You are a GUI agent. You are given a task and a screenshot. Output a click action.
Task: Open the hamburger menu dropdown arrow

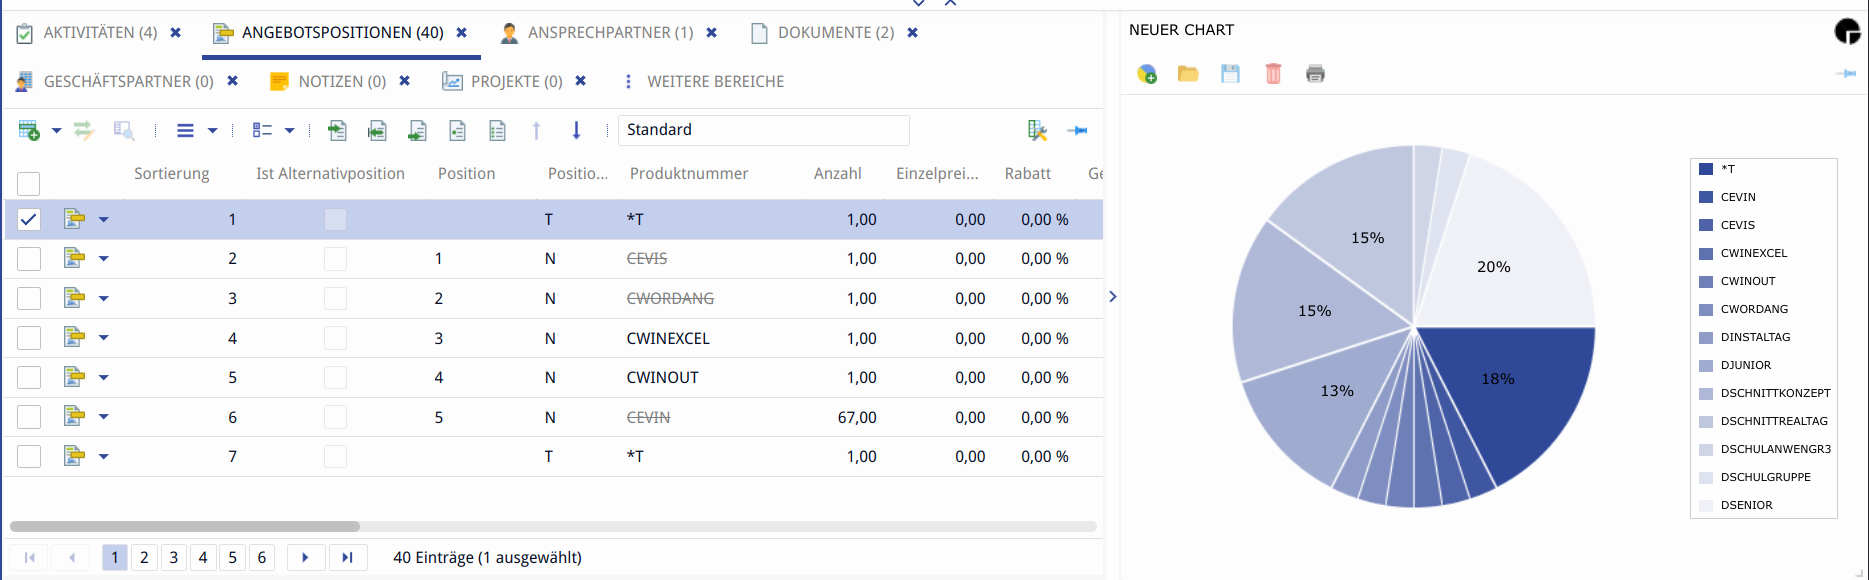click(212, 130)
